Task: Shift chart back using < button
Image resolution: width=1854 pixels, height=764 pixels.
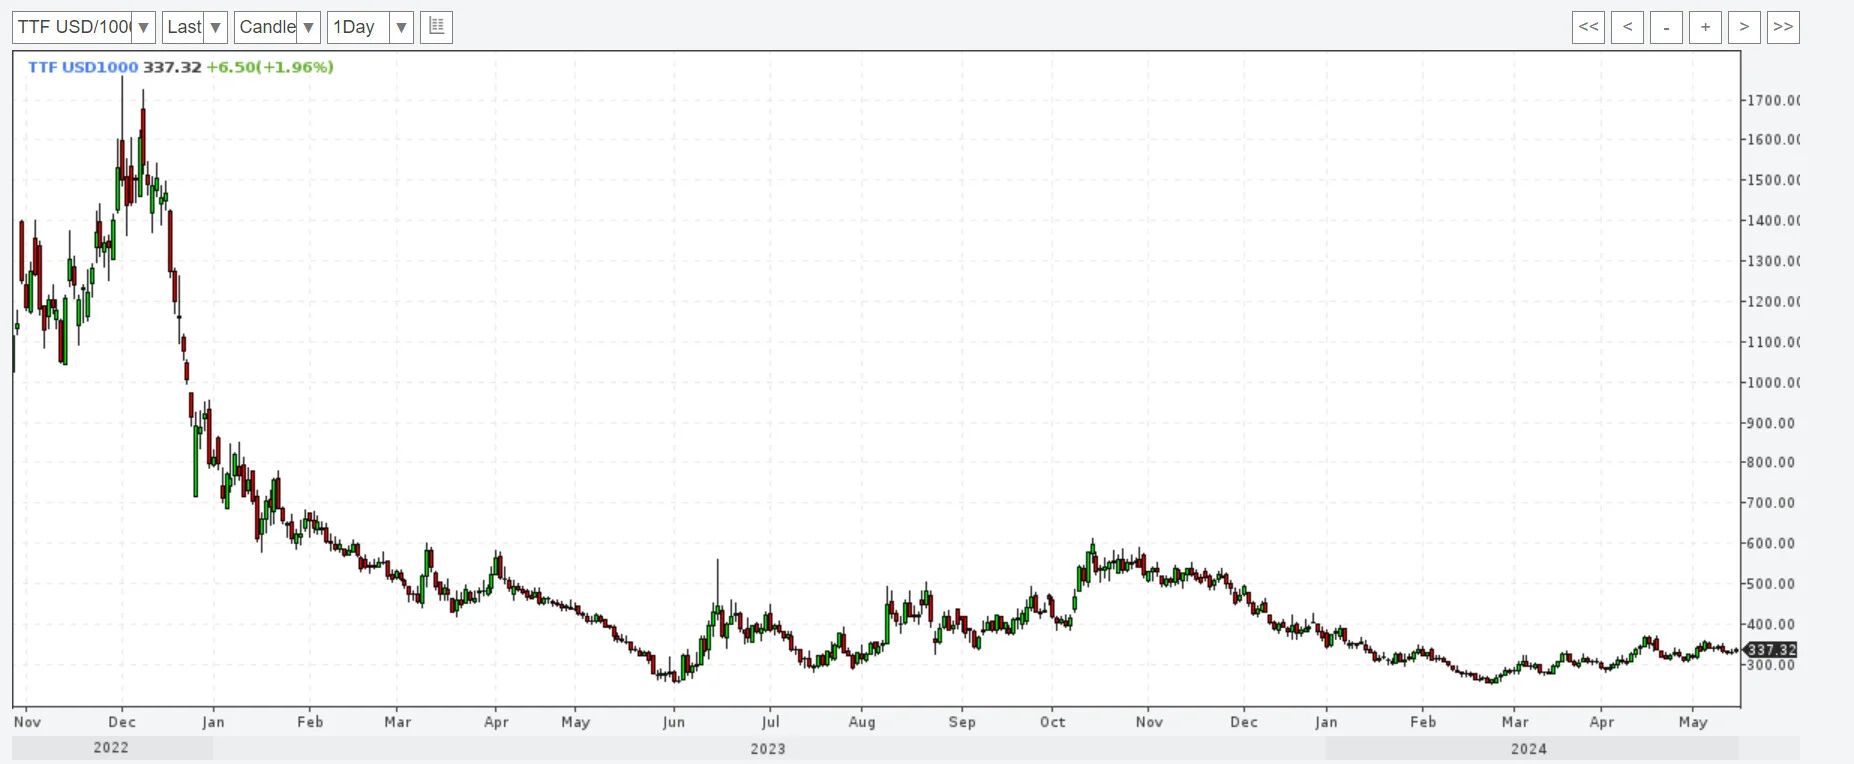Action: pyautogui.click(x=1627, y=27)
